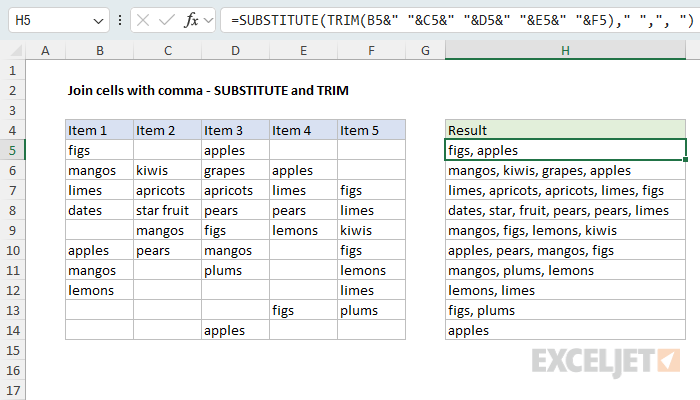700x400 pixels.
Task: Click the enter checkmark icon in formula bar
Action: click(x=167, y=20)
